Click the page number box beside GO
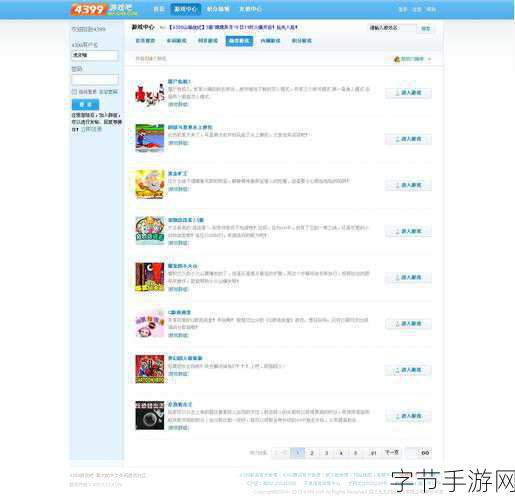The image size is (515, 500). [412, 453]
